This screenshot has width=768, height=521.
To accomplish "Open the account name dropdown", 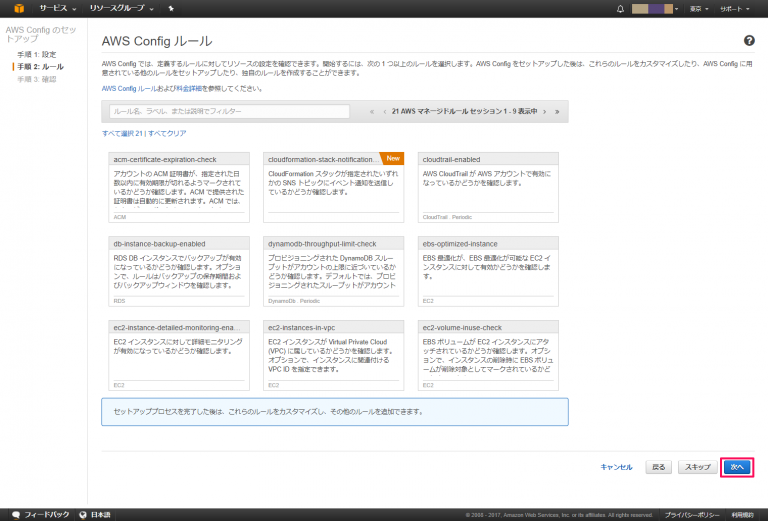I will [655, 9].
